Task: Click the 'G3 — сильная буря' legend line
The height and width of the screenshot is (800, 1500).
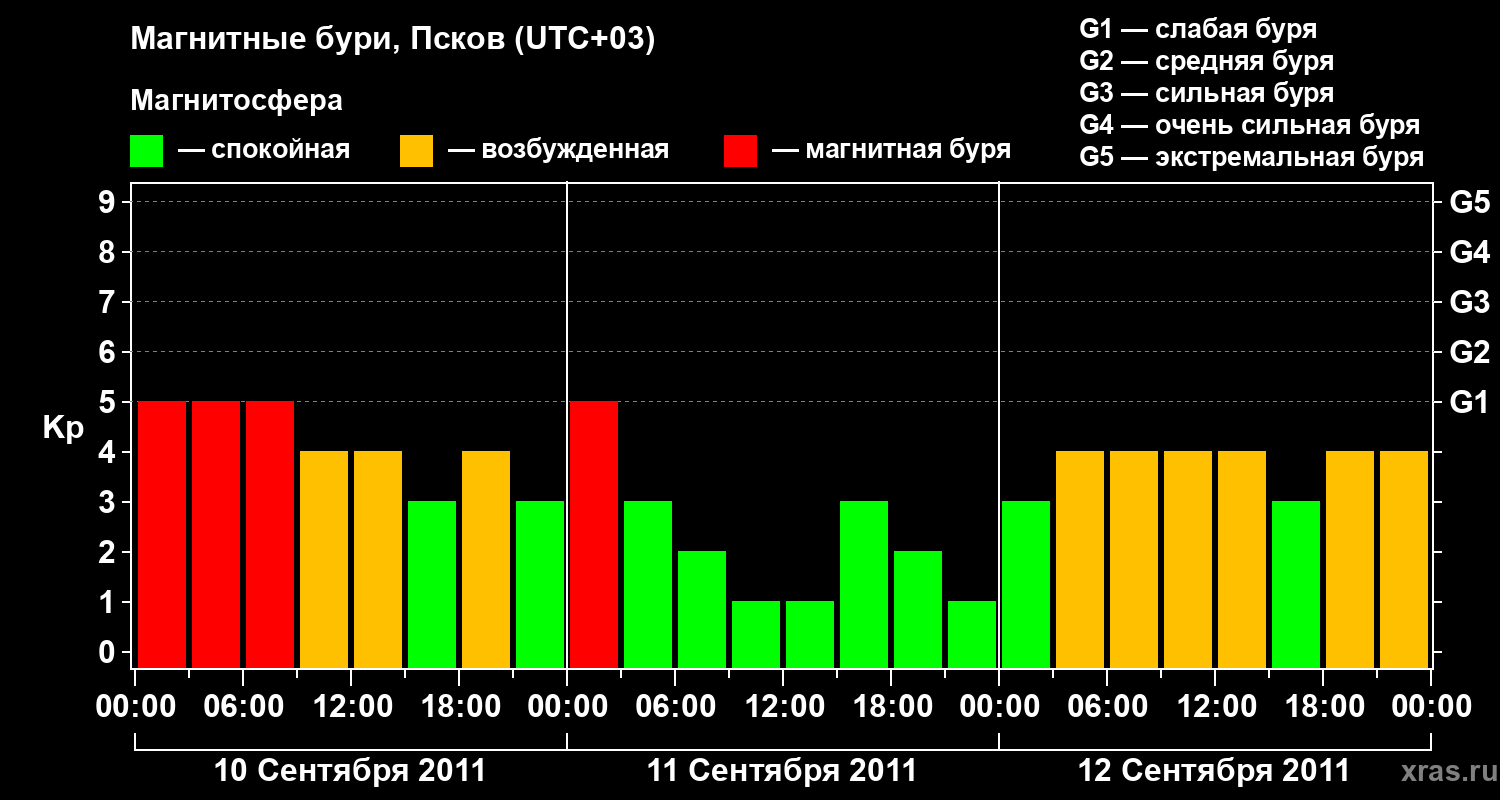Action: click(x=1207, y=93)
